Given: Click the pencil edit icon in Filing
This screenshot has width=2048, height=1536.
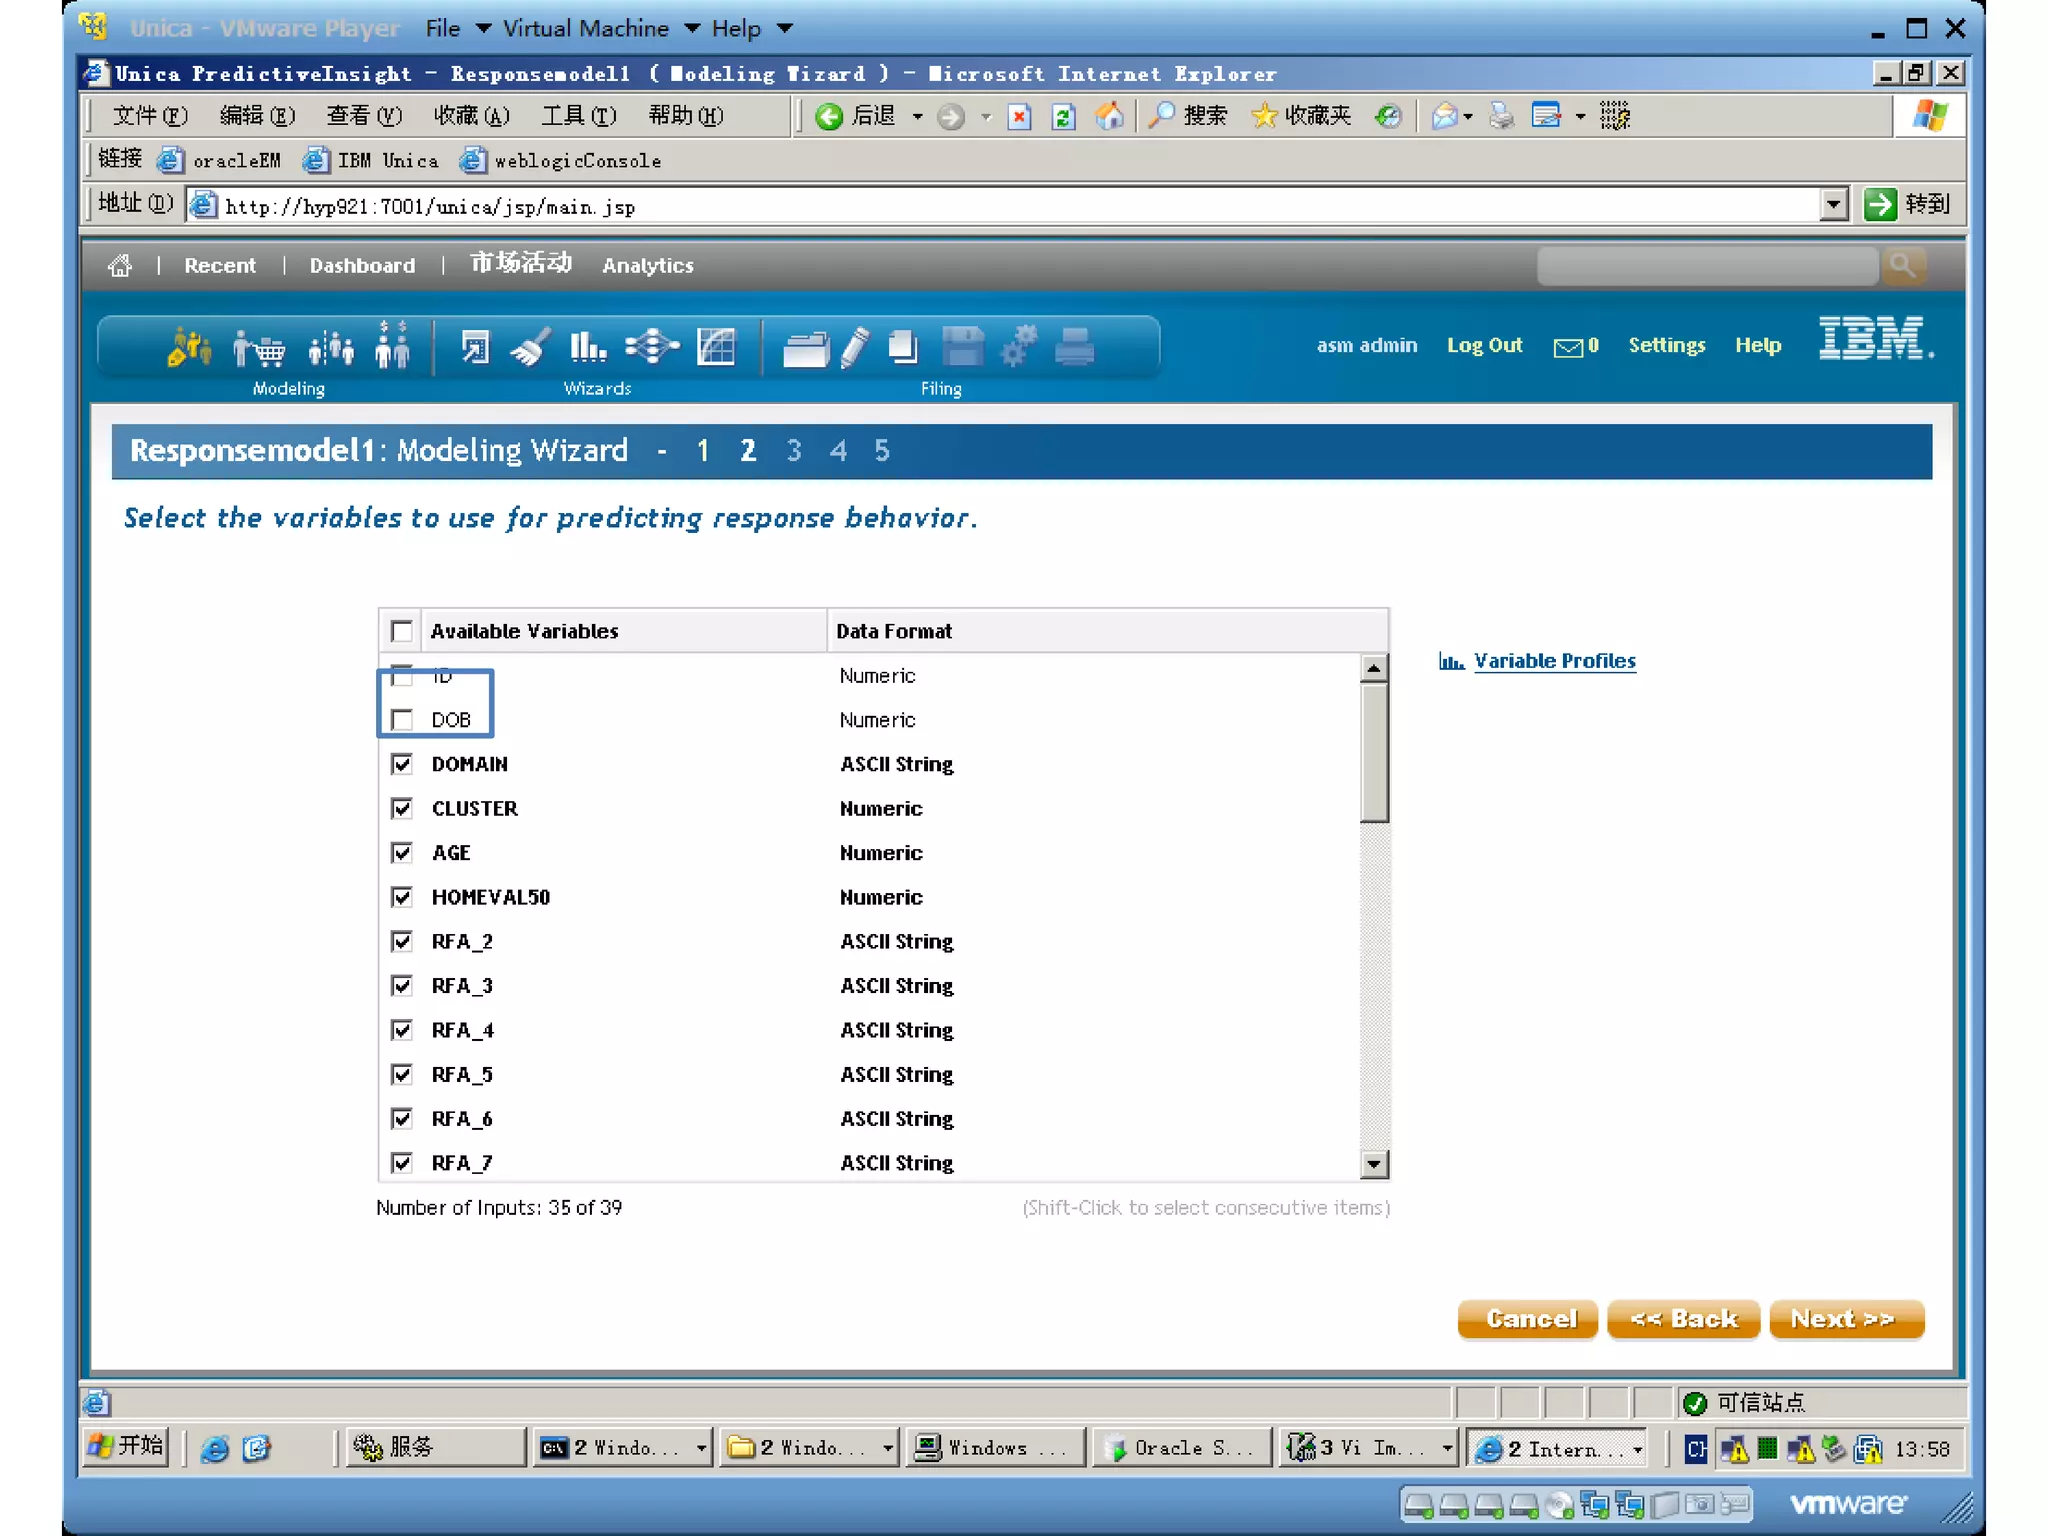Looking at the screenshot, I should 854,348.
